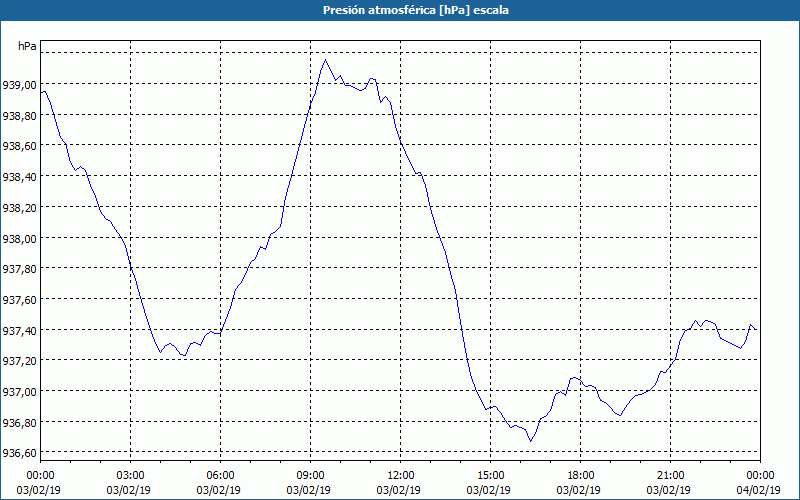The image size is (800, 500).
Task: Click the 18:00 time label
Action: pyautogui.click(x=581, y=476)
